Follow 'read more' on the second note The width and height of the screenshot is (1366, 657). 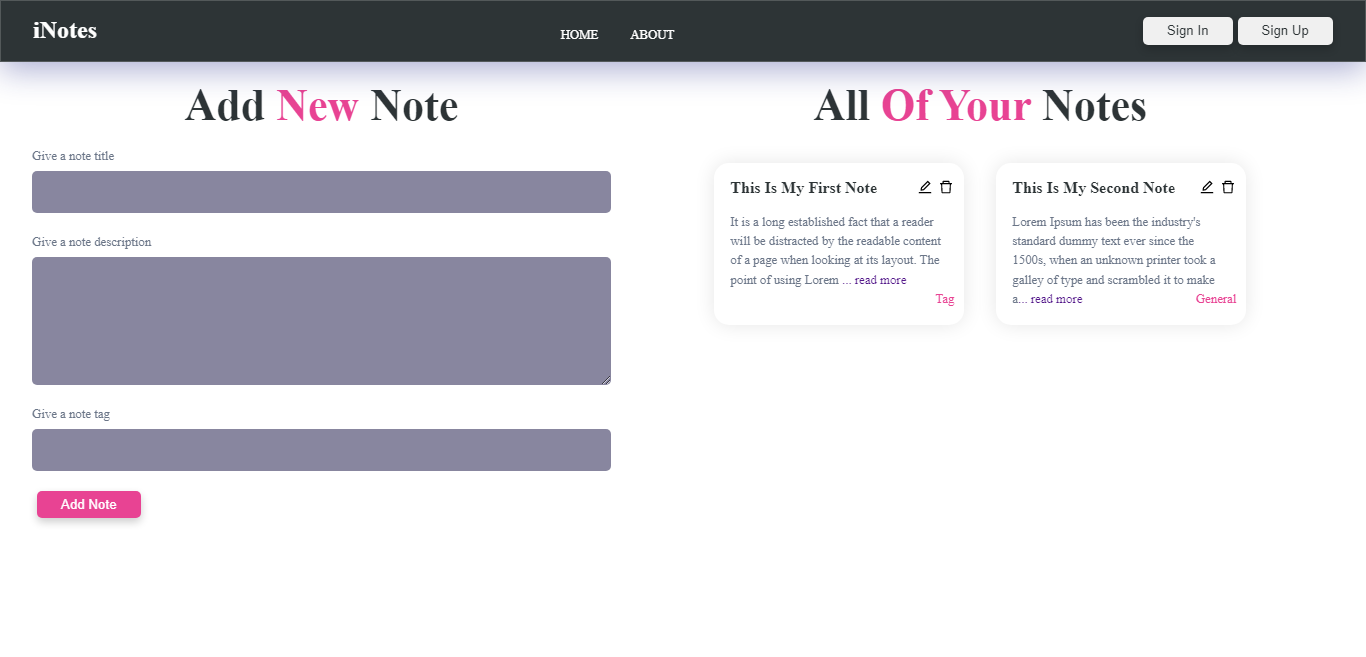pyautogui.click(x=1056, y=299)
